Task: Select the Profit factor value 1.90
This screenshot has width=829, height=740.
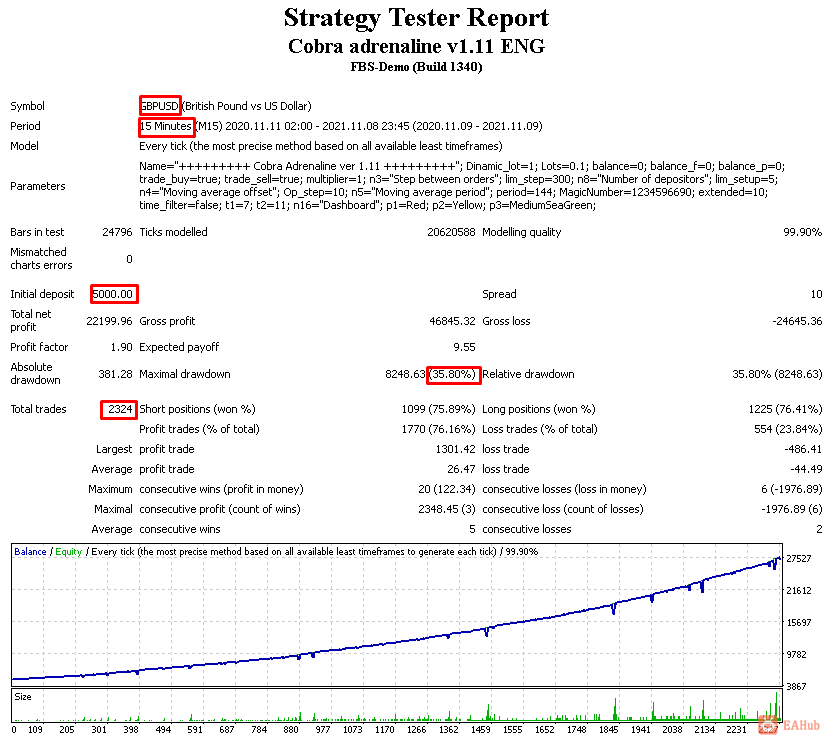Action: [121, 347]
